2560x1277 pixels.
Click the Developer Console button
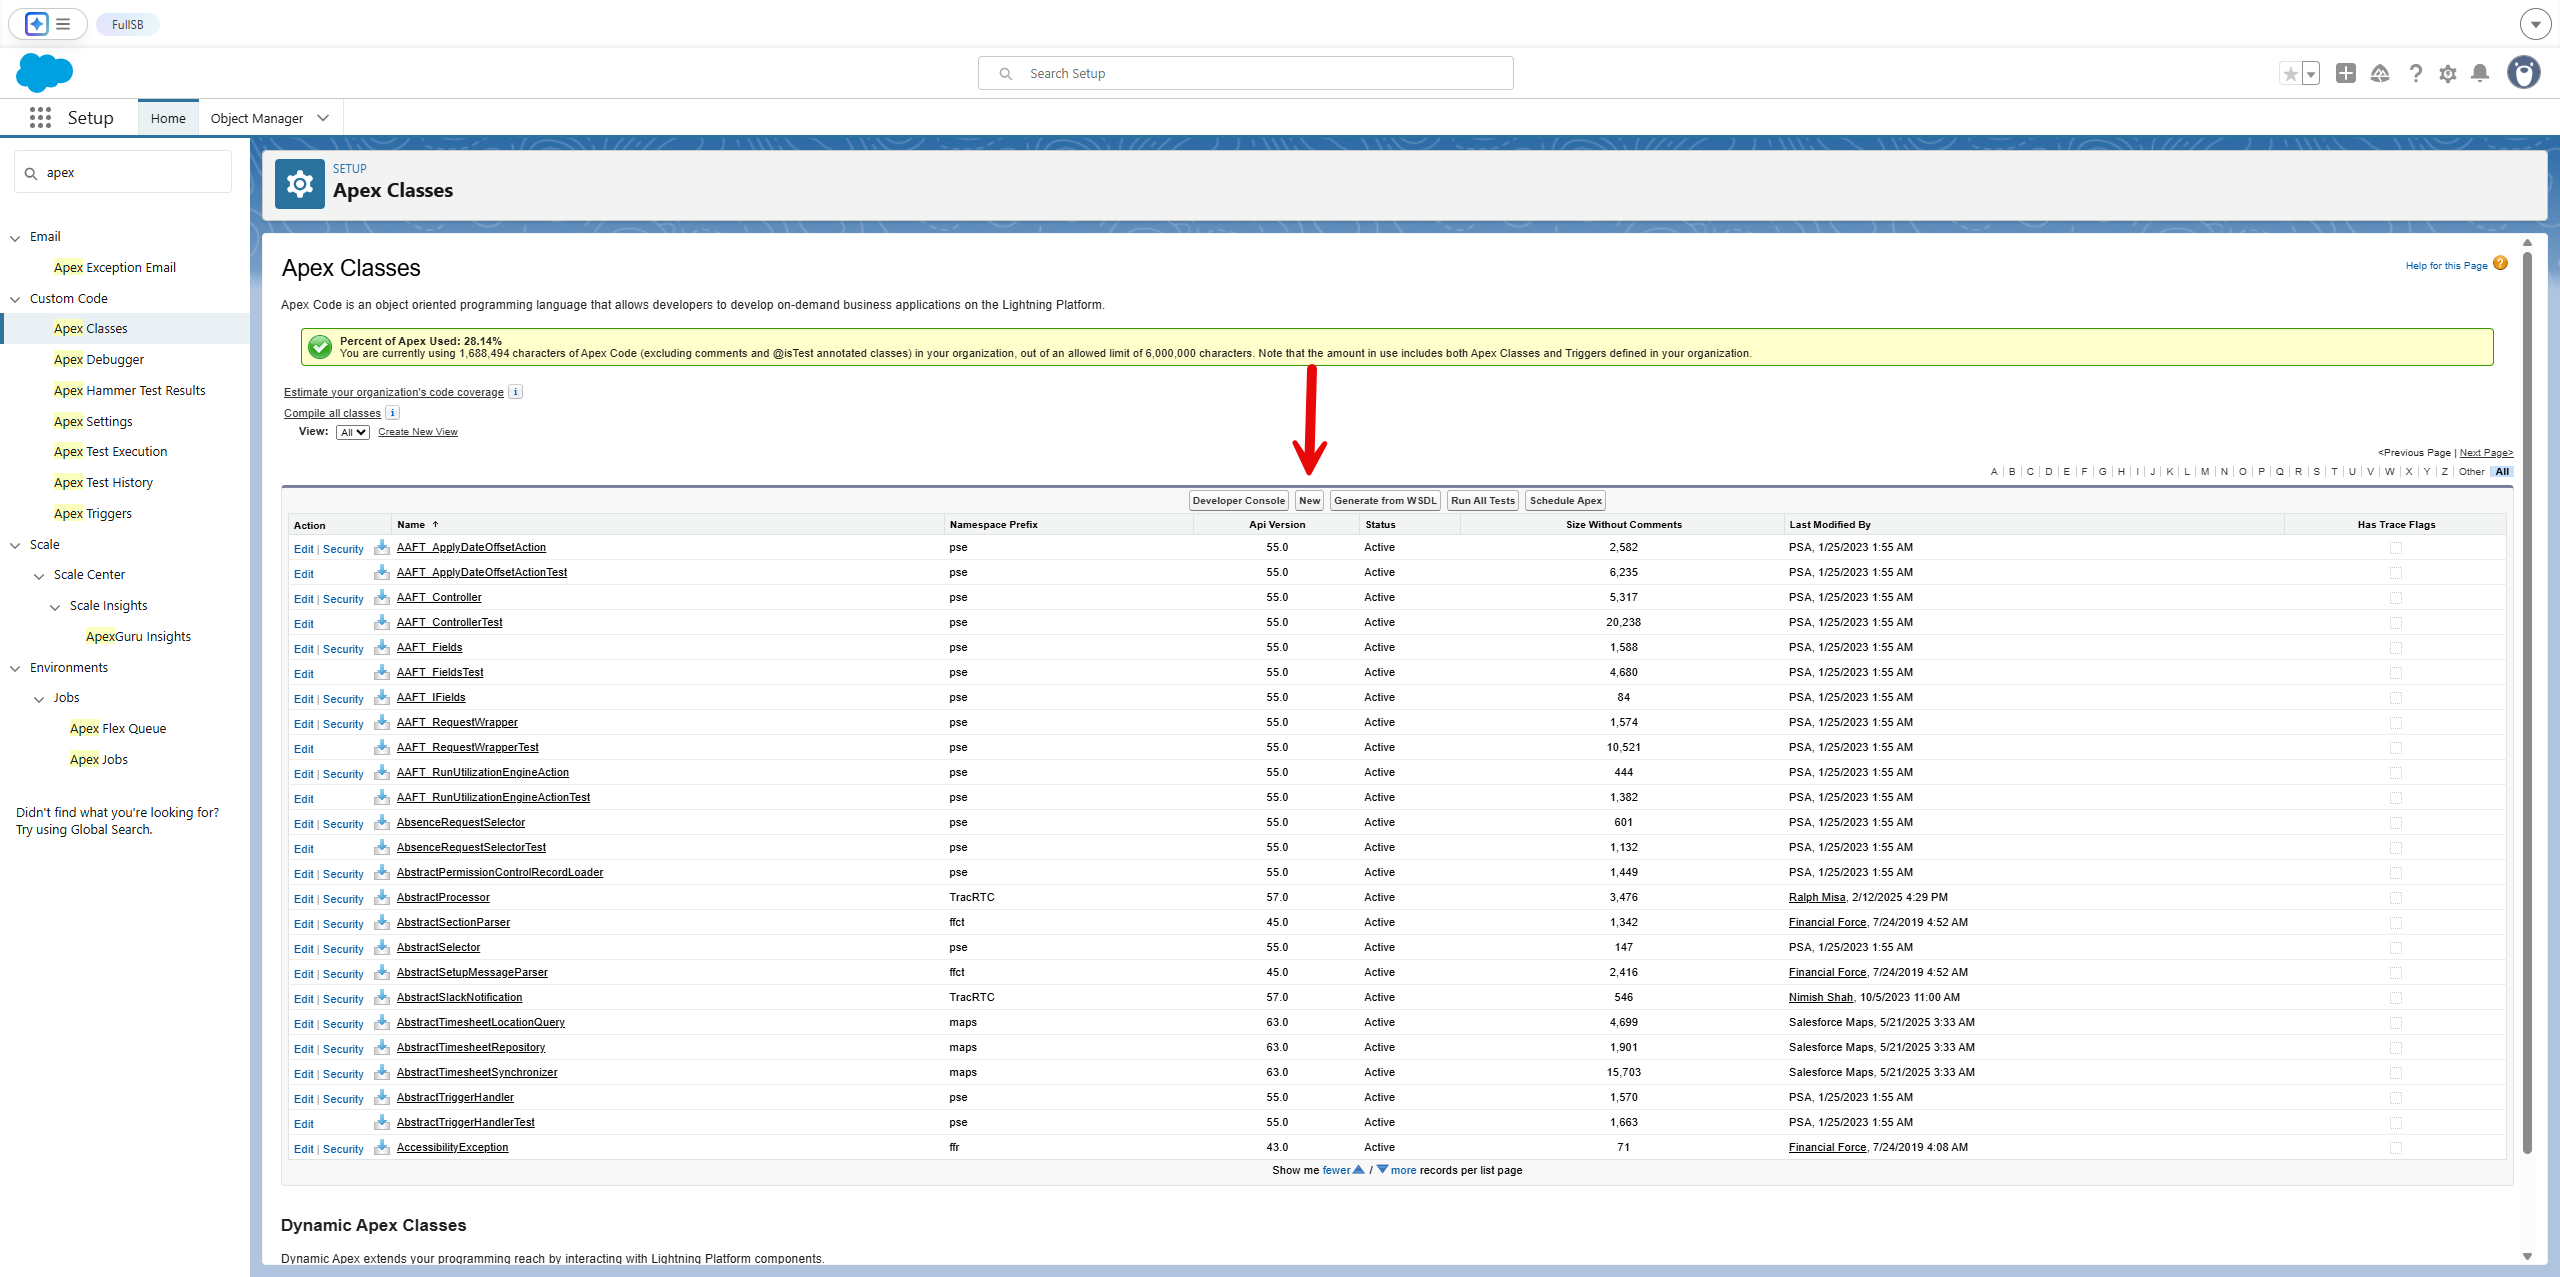[x=1238, y=501]
